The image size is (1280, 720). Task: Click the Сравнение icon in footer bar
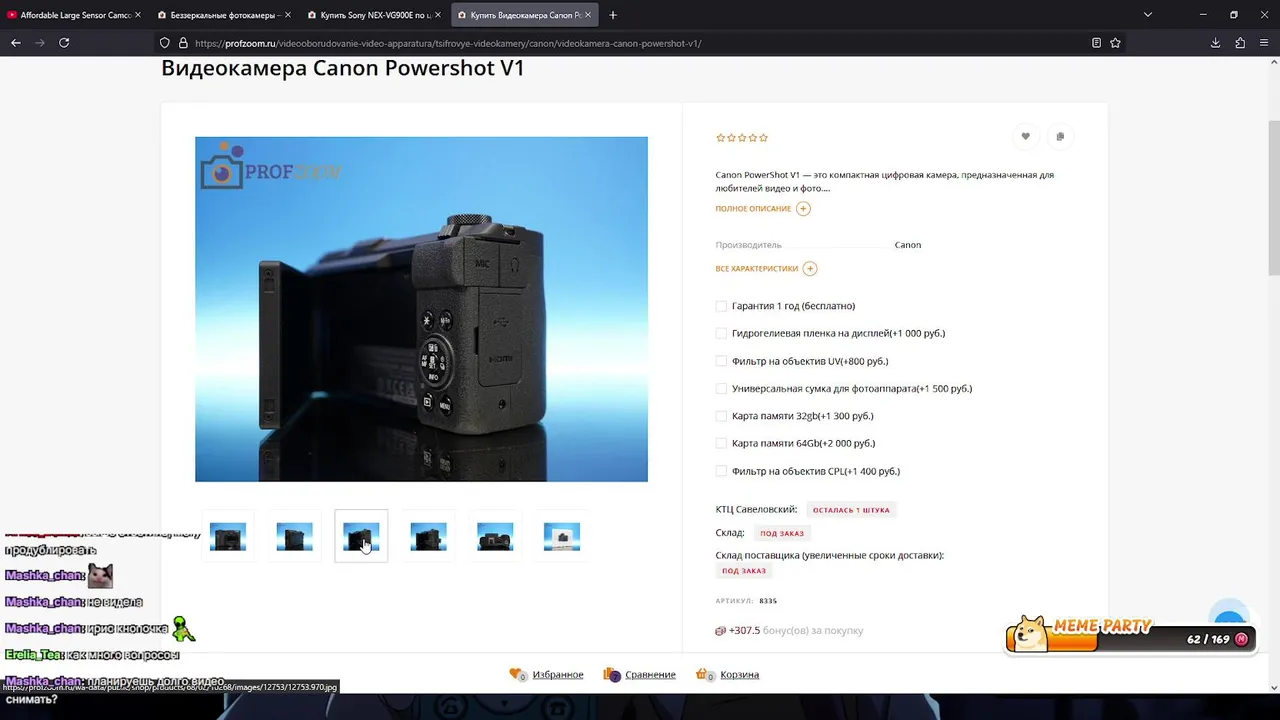click(612, 675)
